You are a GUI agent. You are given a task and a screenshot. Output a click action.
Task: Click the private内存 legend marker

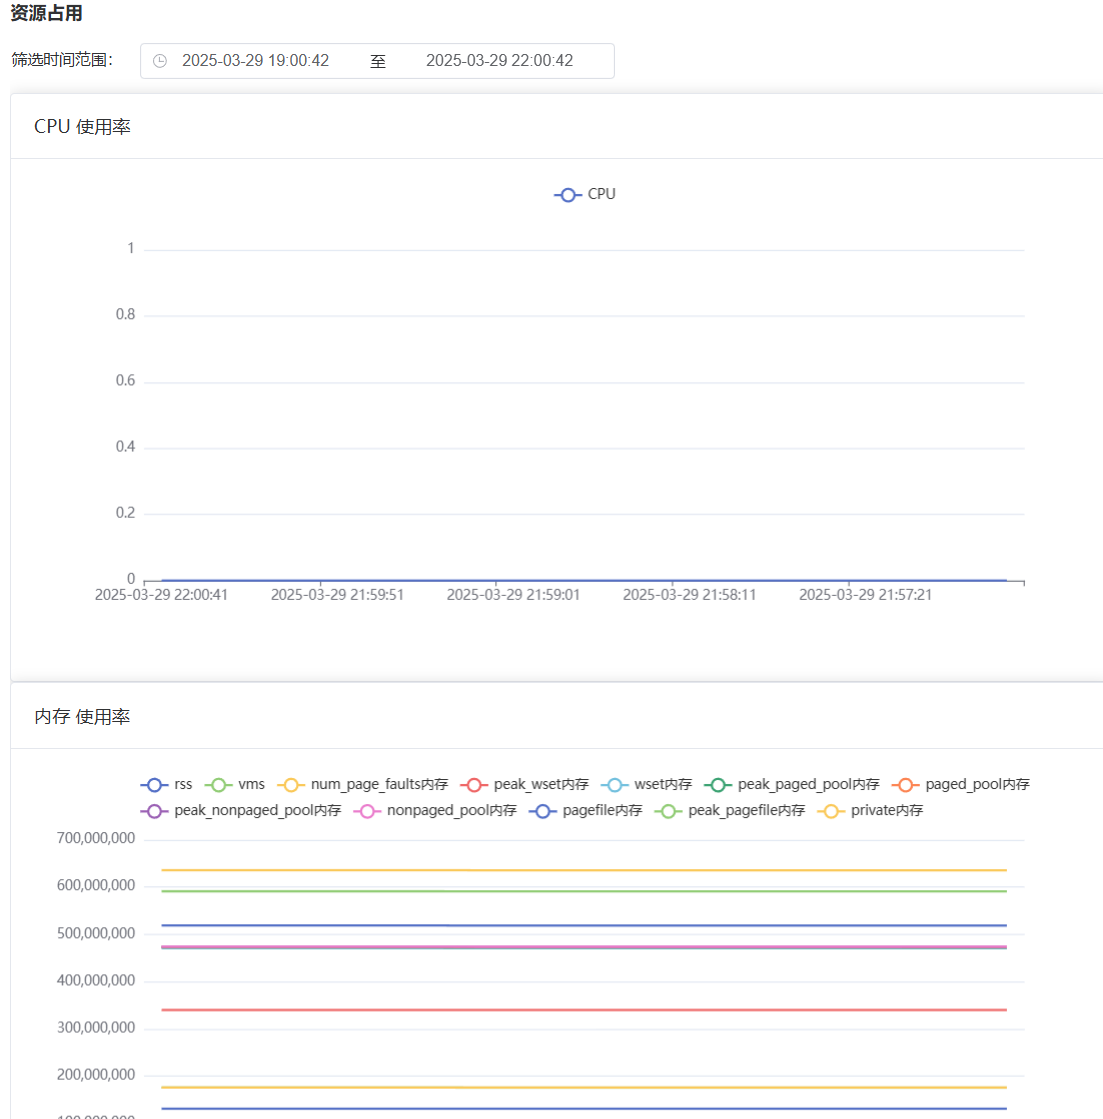(x=831, y=811)
